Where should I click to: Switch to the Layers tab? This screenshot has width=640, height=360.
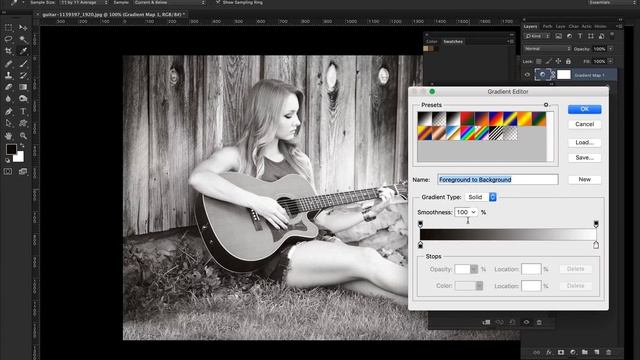tap(530, 26)
